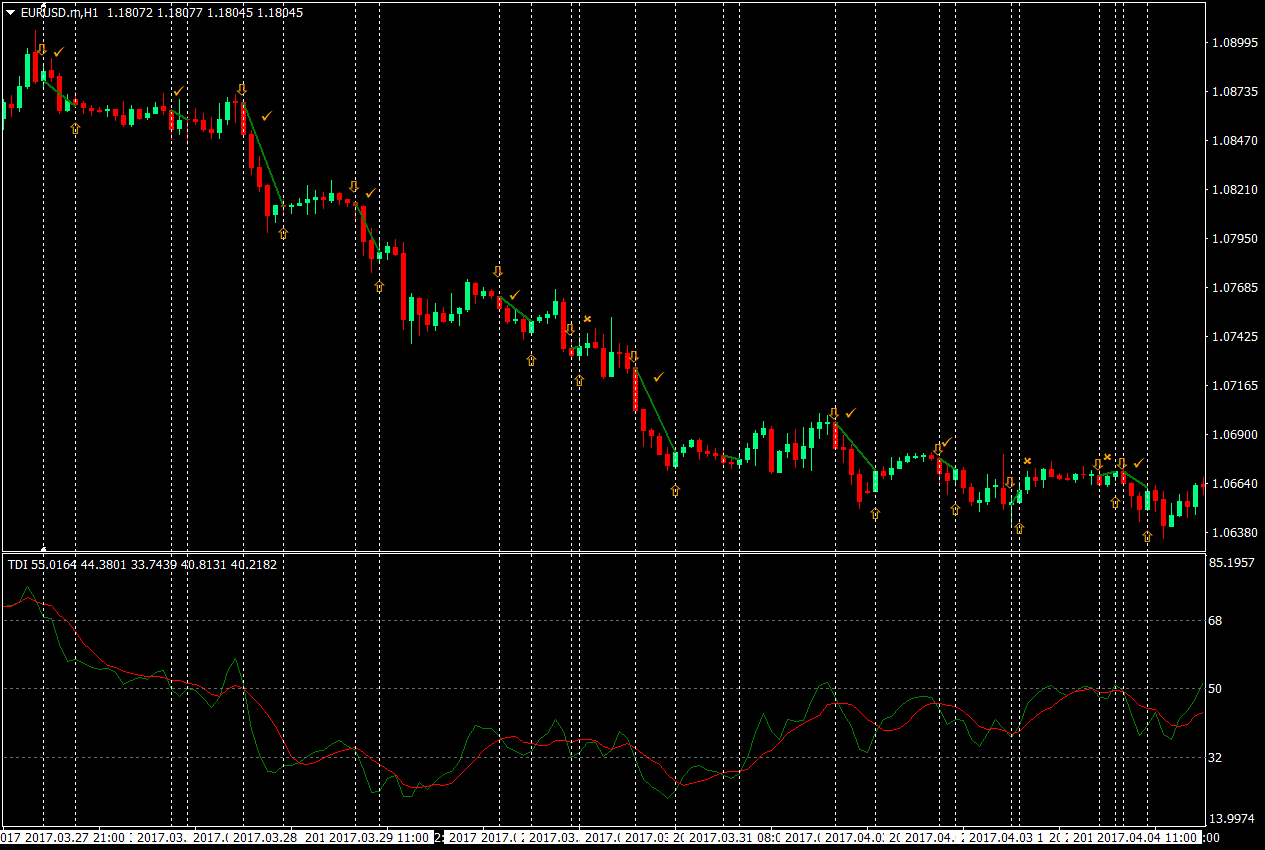Screen dimensions: 1265x850
Task: Click the checkmark signal near the 2017.04.04 candles
Action: coord(1140,462)
